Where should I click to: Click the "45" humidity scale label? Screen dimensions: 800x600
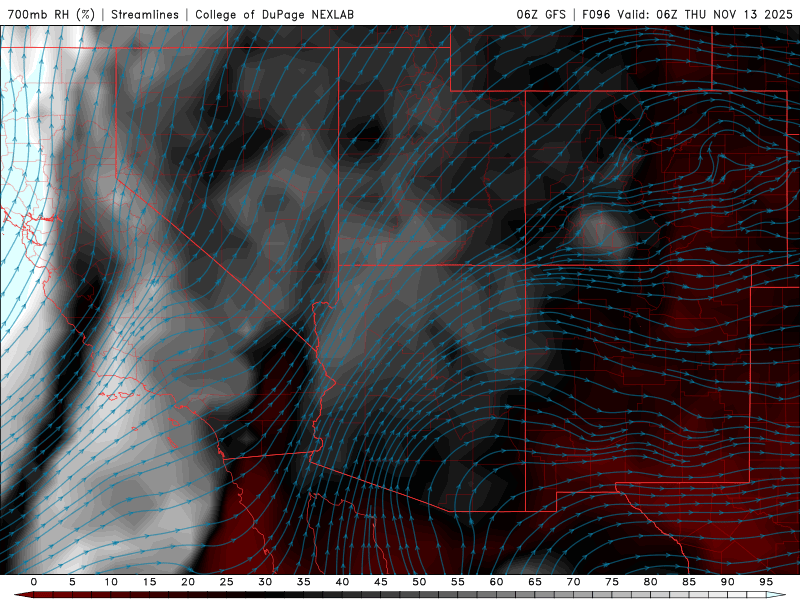[380, 582]
